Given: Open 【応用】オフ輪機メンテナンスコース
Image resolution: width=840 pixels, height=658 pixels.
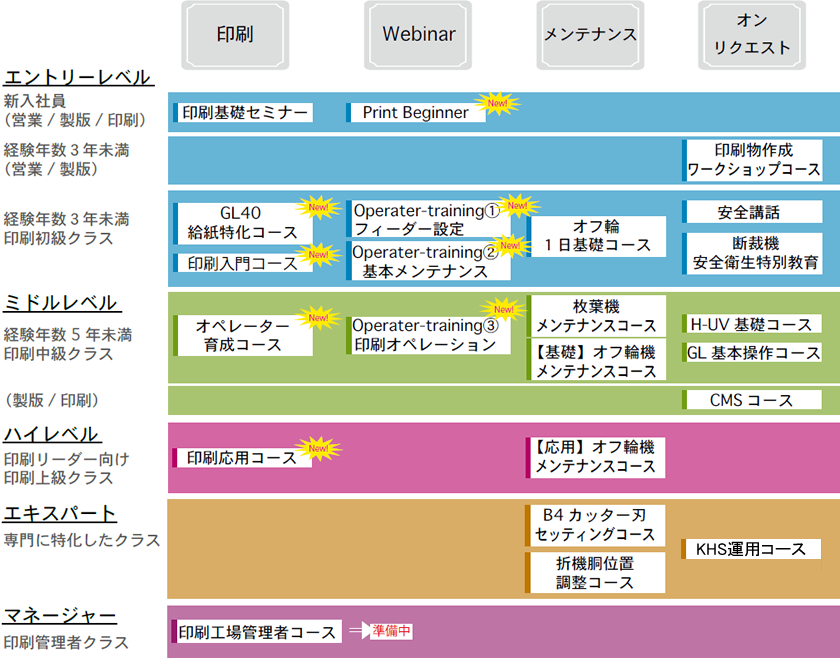Looking at the screenshot, I should click(x=595, y=458).
